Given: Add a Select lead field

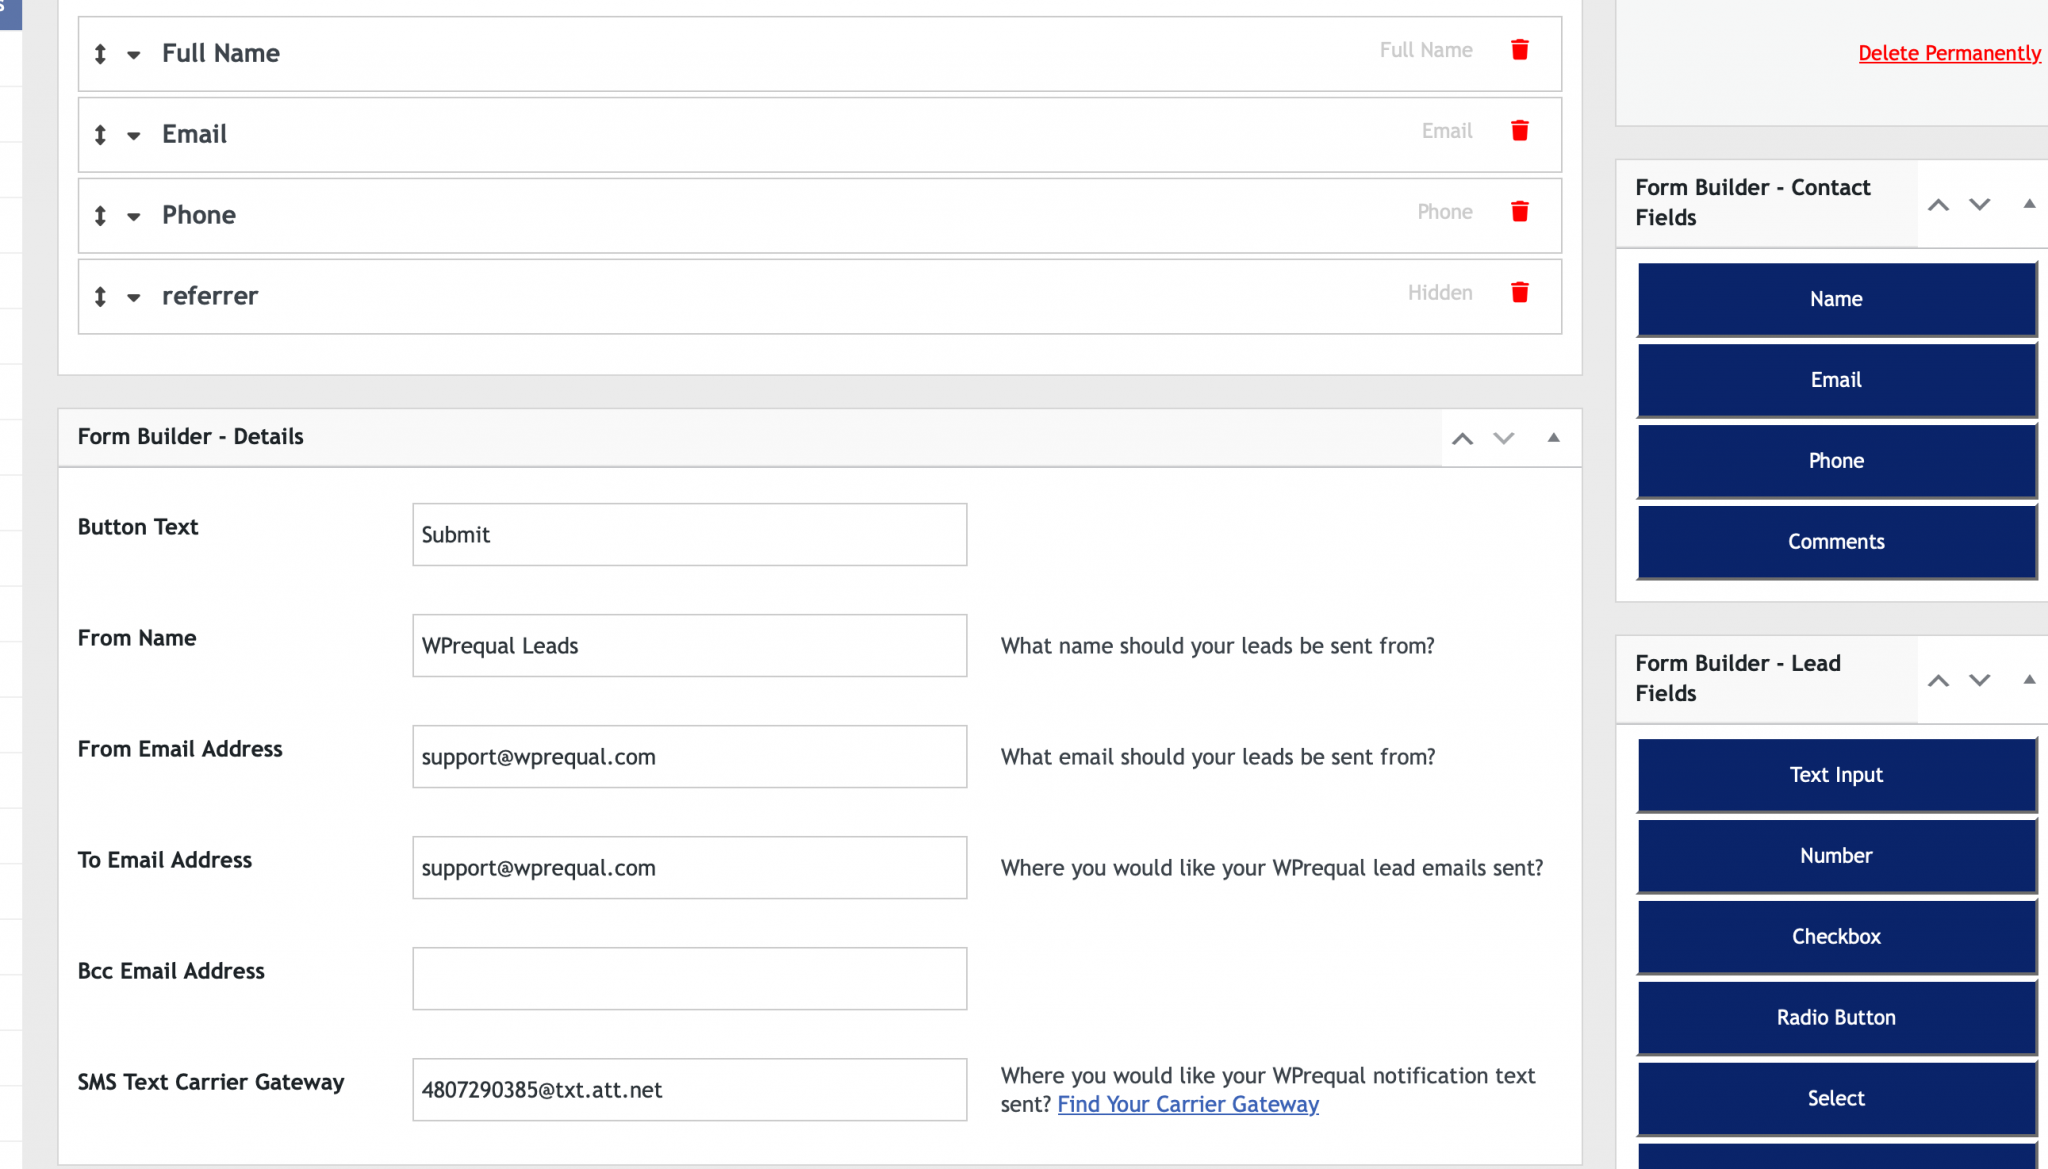Looking at the screenshot, I should tap(1835, 1098).
